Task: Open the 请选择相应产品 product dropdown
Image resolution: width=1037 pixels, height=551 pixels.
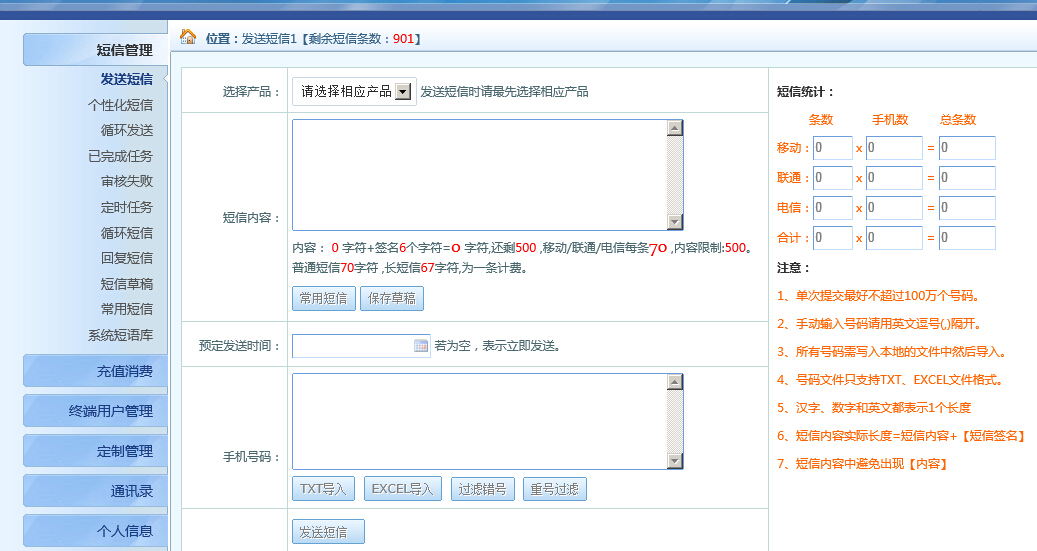Action: [354, 91]
